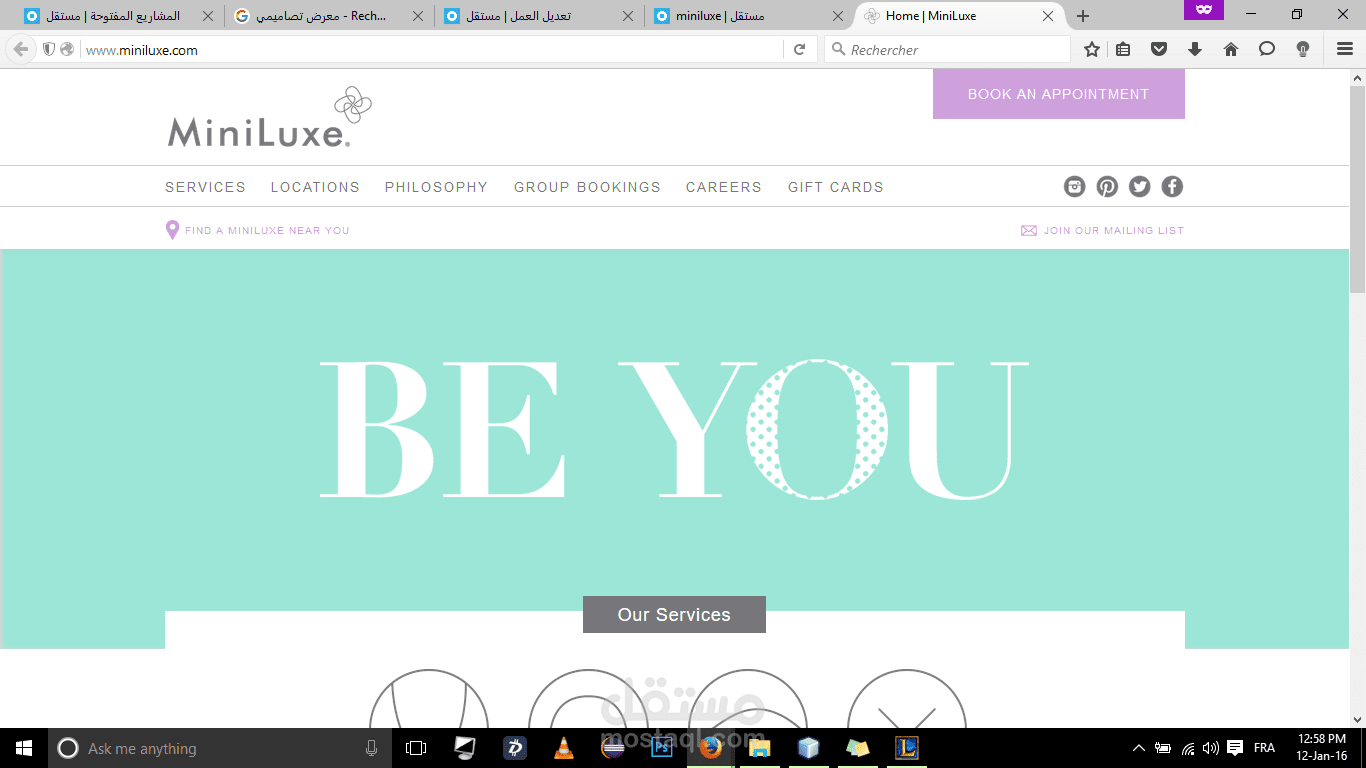Expand the hidden system tray icons
This screenshot has height=768, width=1366.
(1138, 747)
